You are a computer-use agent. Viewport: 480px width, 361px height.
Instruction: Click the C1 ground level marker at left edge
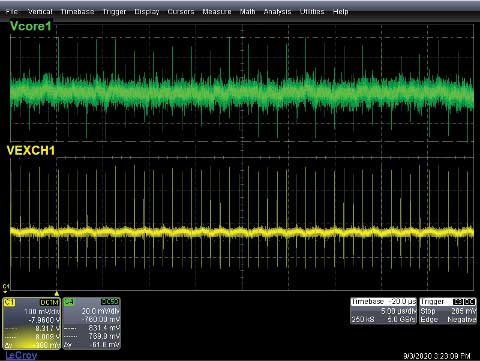pyautogui.click(x=6, y=288)
